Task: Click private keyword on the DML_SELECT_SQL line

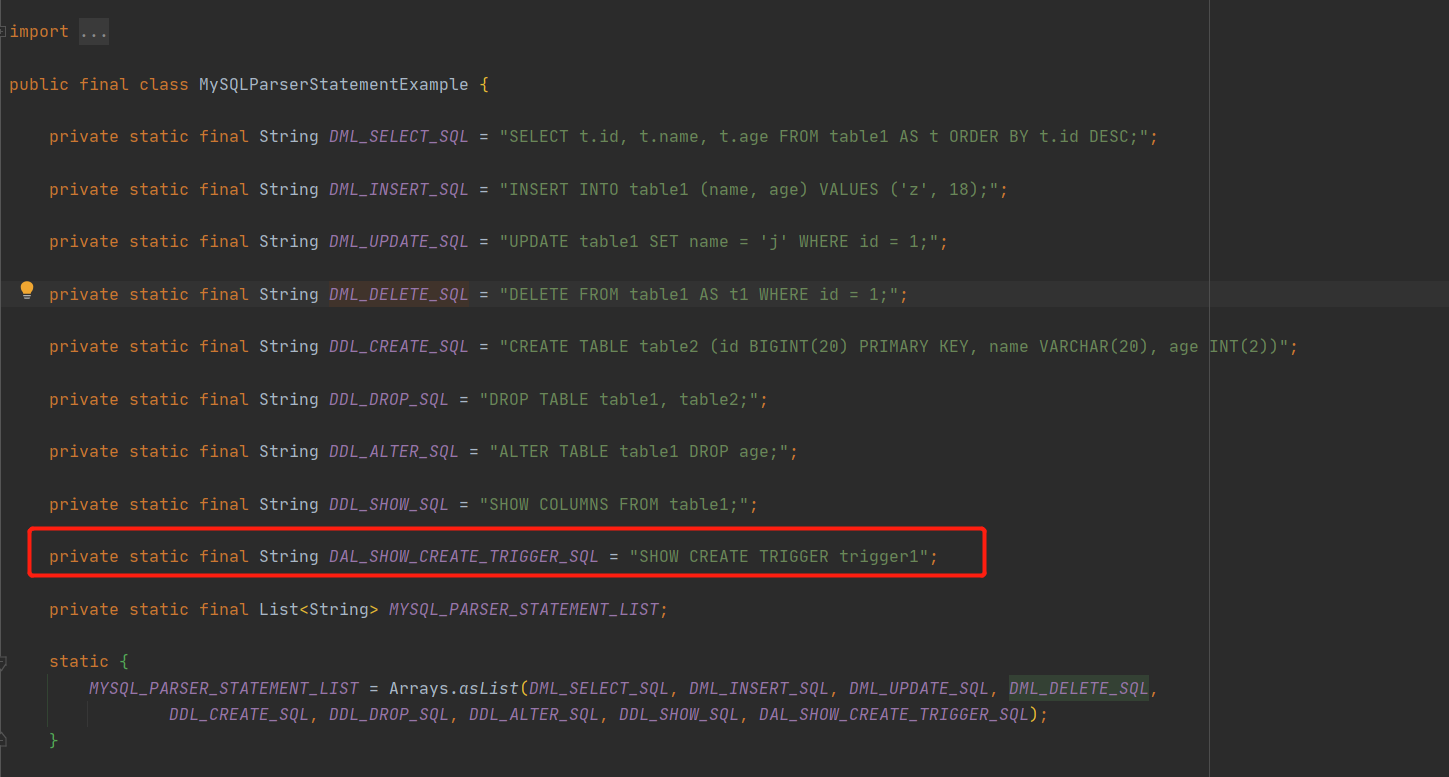Action: coord(84,137)
